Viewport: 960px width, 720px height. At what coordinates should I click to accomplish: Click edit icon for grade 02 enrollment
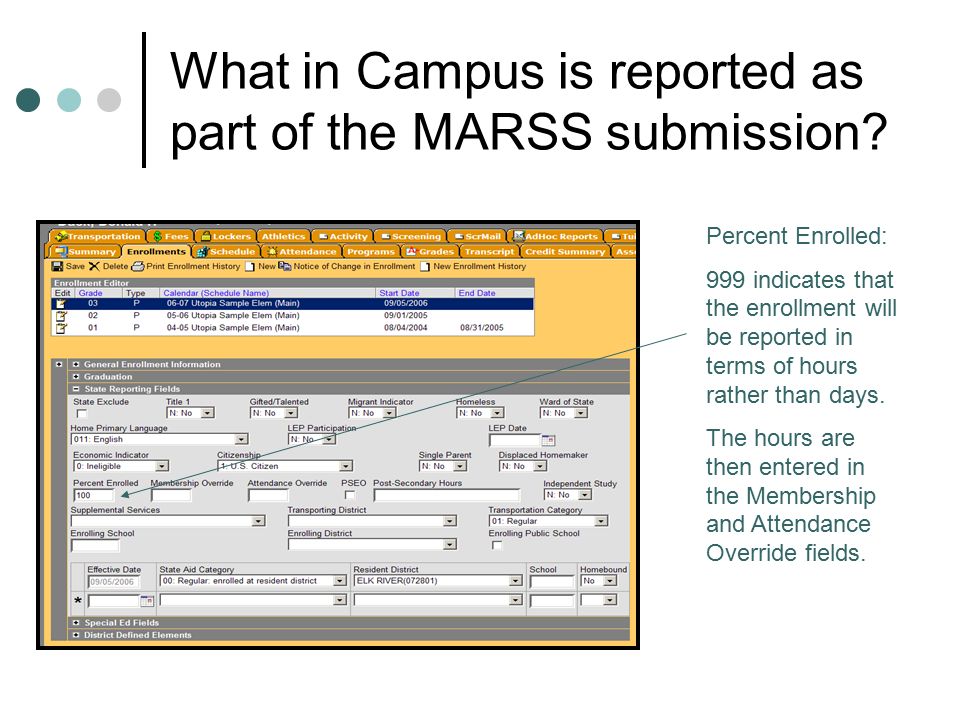pyautogui.click(x=61, y=316)
